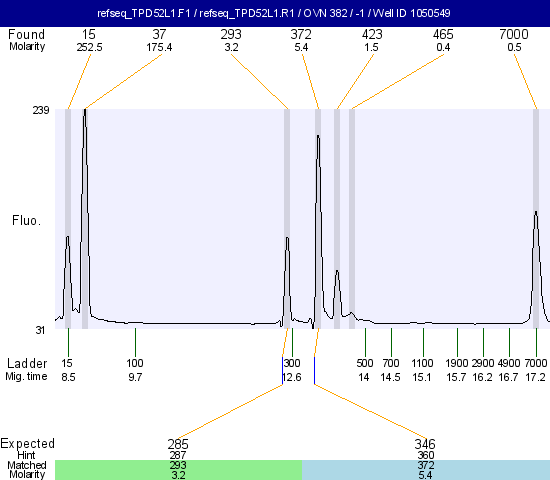Select the found peak label 465
Screen dimensions: 550x480
tap(443, 34)
